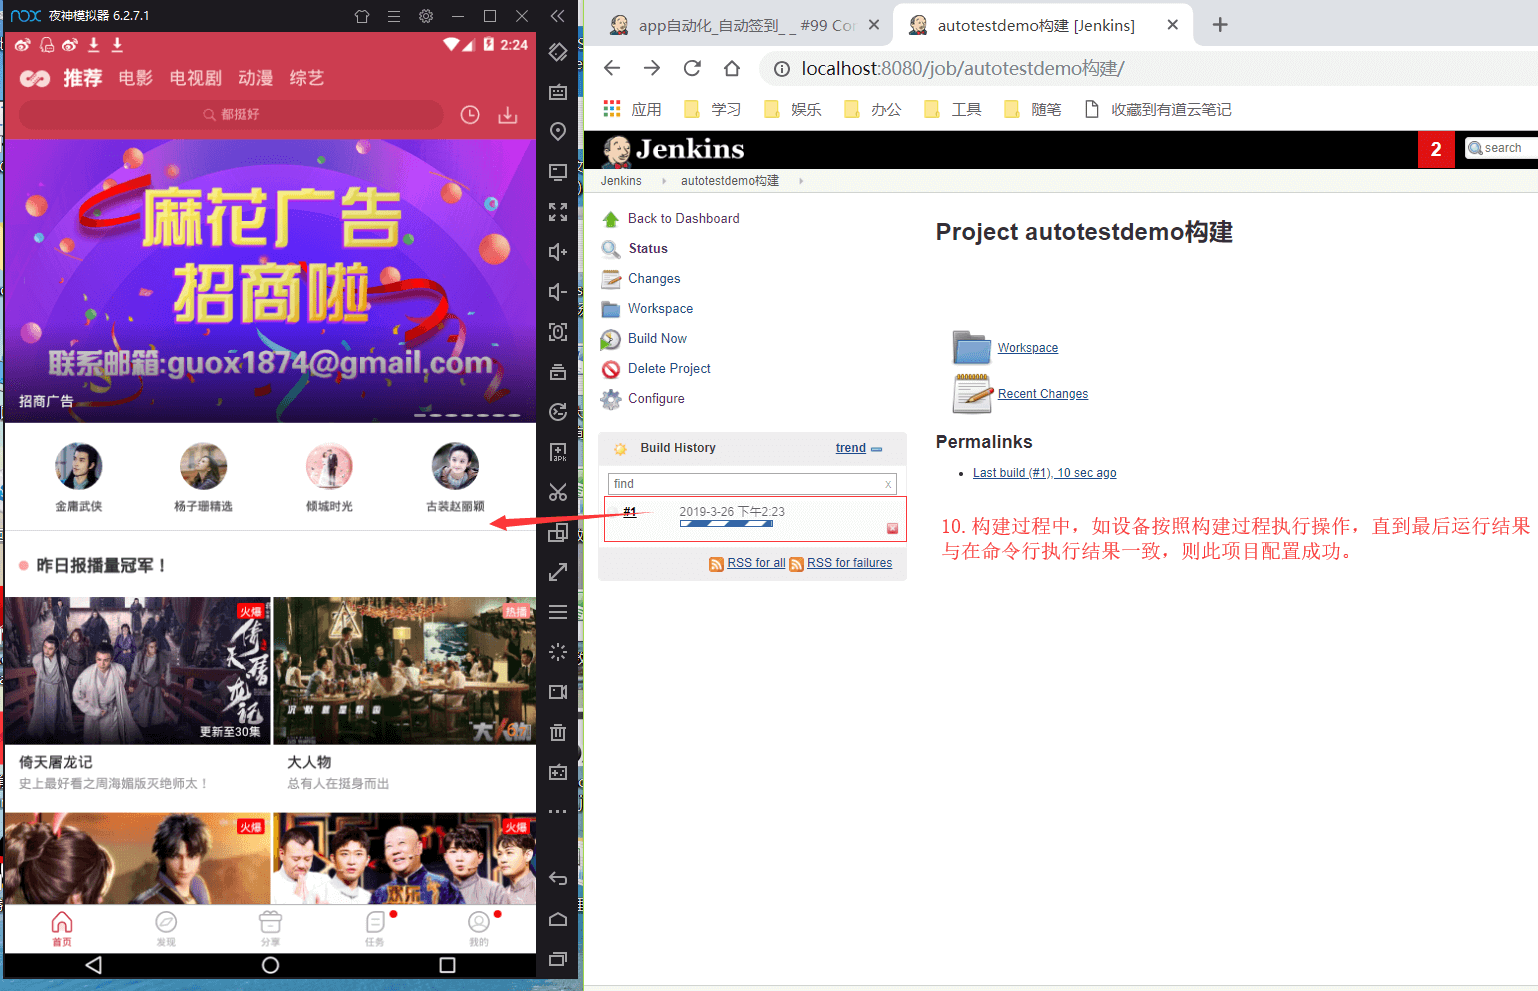
Task: Switch to the 动漫 tab in video app
Action: [x=255, y=78]
